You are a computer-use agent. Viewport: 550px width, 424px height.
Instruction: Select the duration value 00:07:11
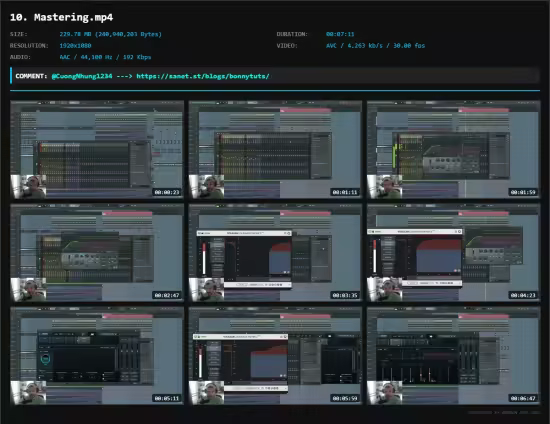[x=340, y=34]
